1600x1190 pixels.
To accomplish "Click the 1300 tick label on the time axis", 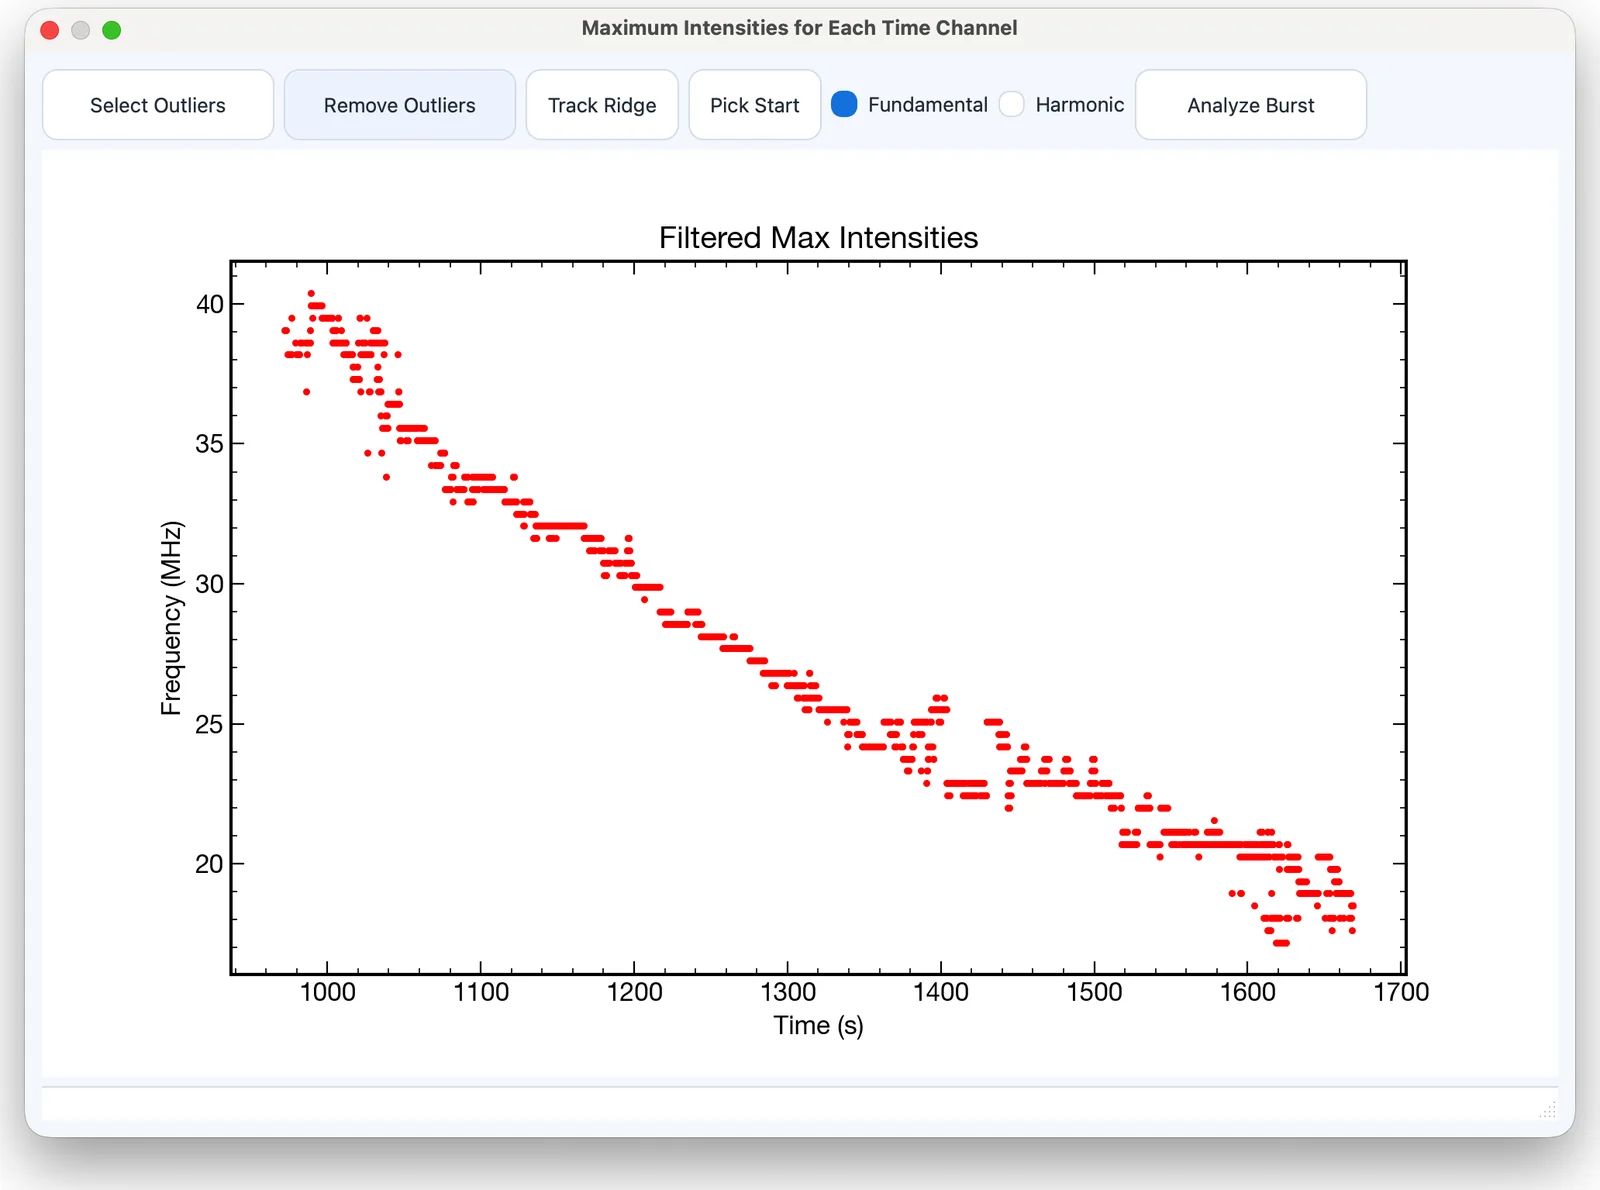I will coord(788,992).
